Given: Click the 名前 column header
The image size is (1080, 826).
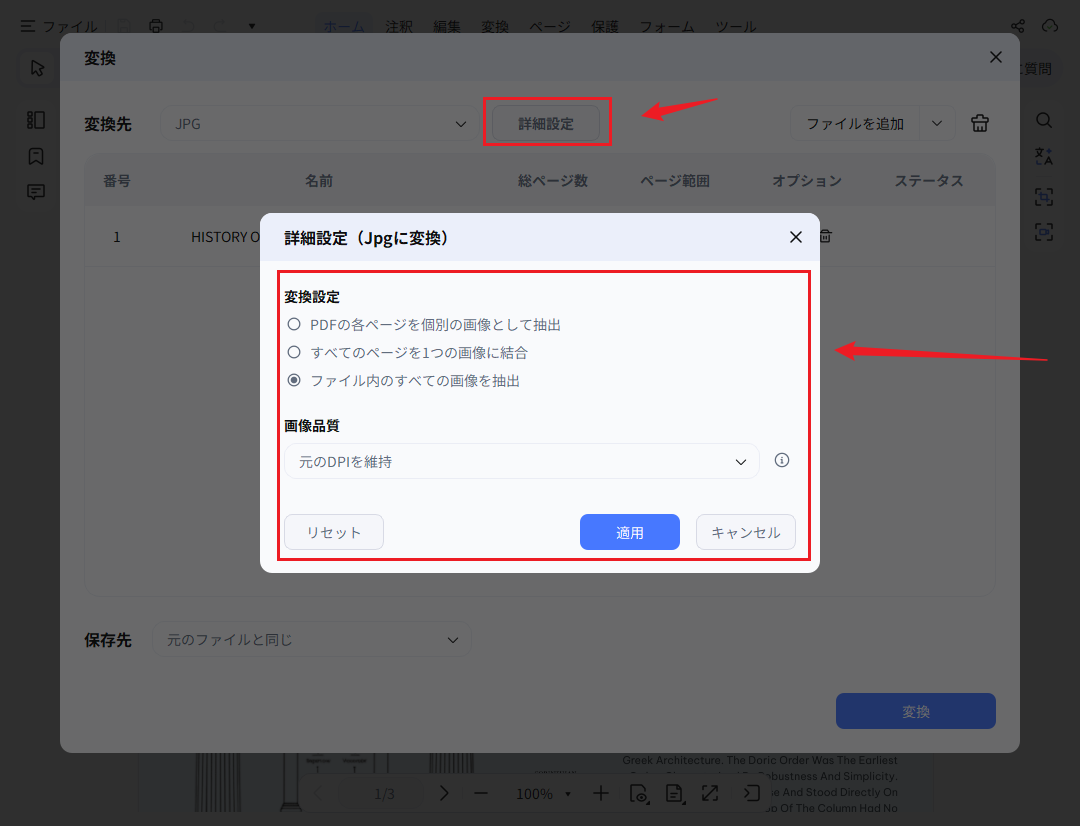Looking at the screenshot, I should (319, 180).
